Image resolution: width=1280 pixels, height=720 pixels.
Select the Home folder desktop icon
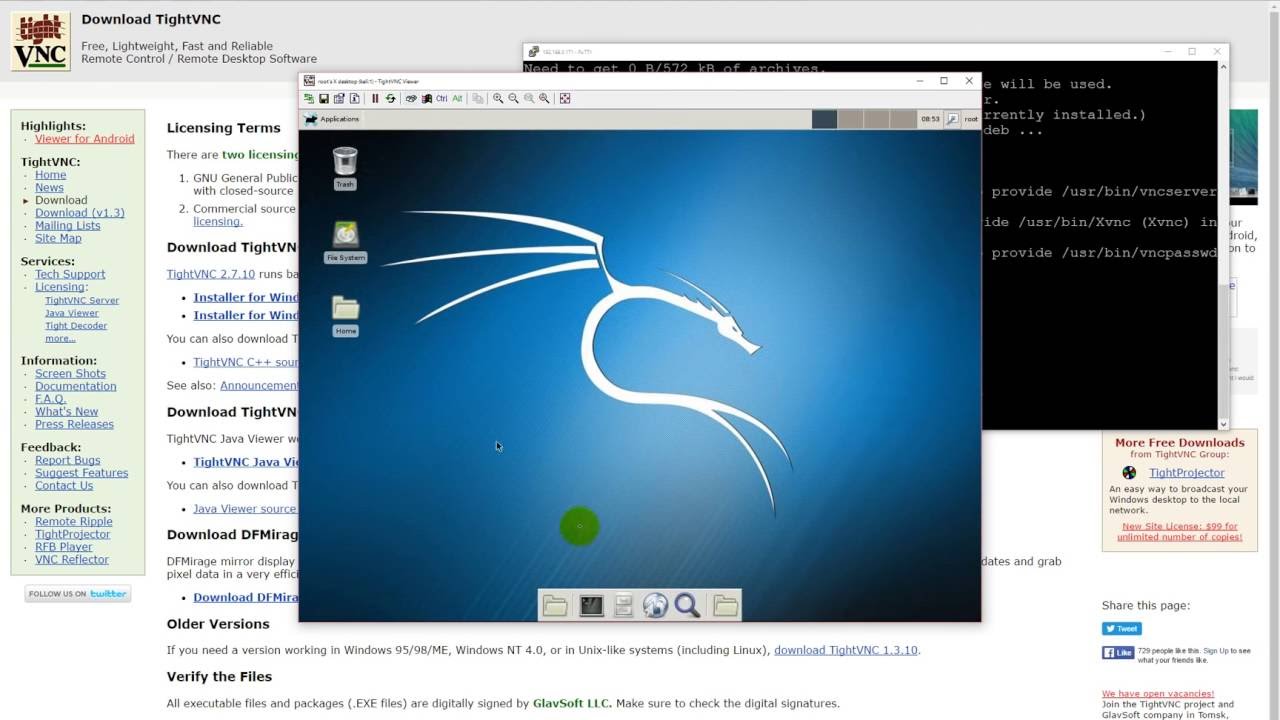[345, 315]
